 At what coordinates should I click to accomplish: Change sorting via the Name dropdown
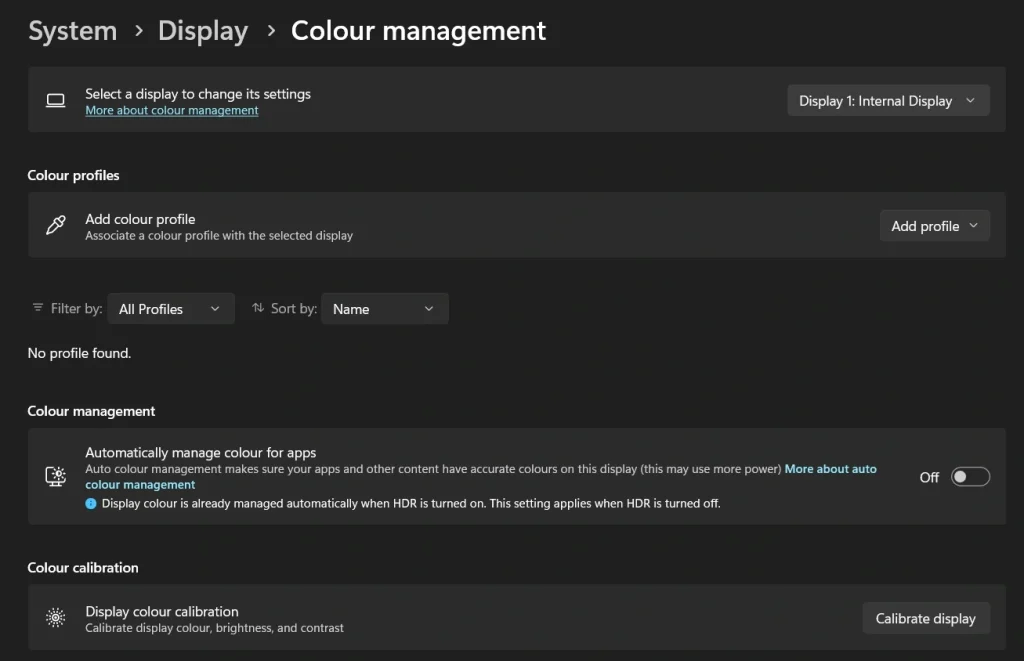pyautogui.click(x=384, y=308)
